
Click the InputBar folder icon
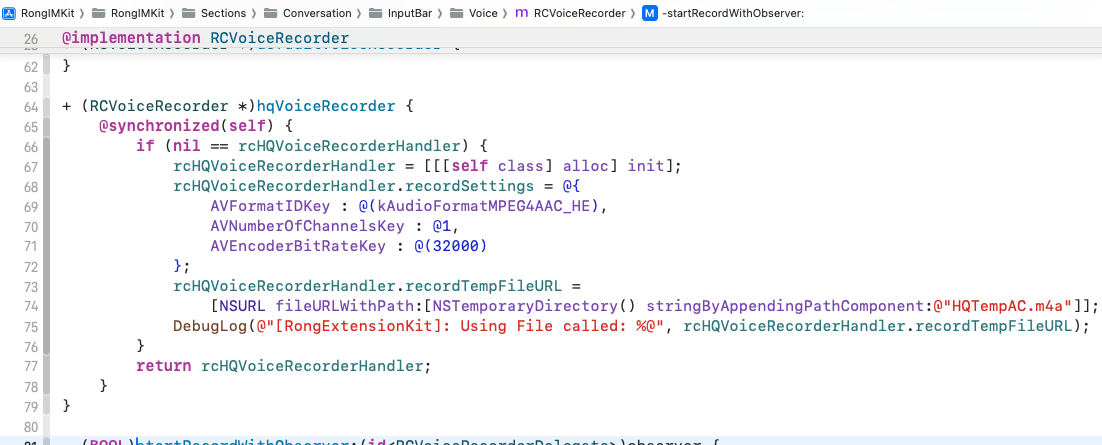click(375, 13)
